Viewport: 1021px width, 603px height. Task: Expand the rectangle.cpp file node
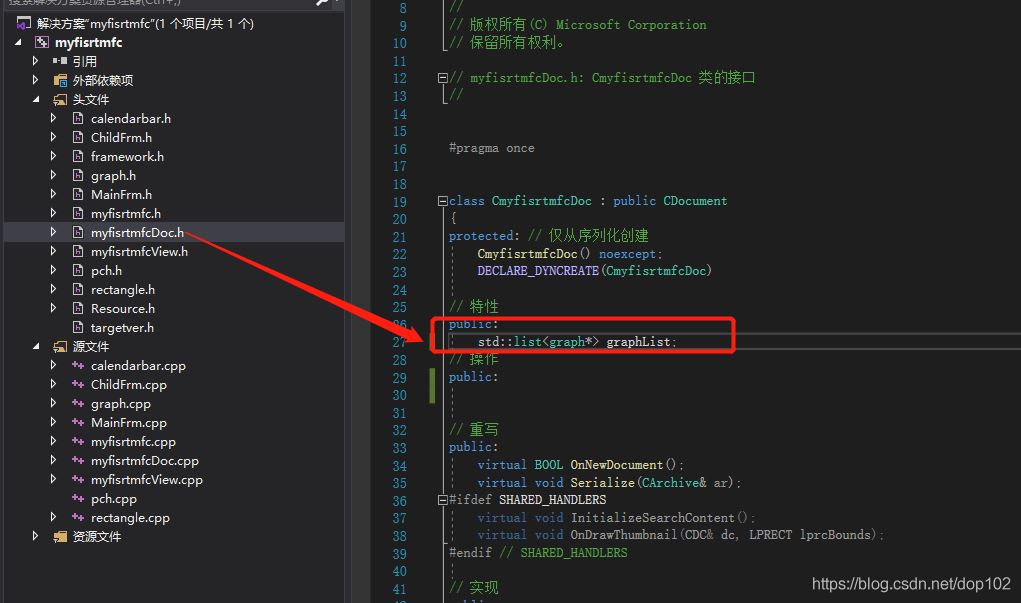[53, 518]
